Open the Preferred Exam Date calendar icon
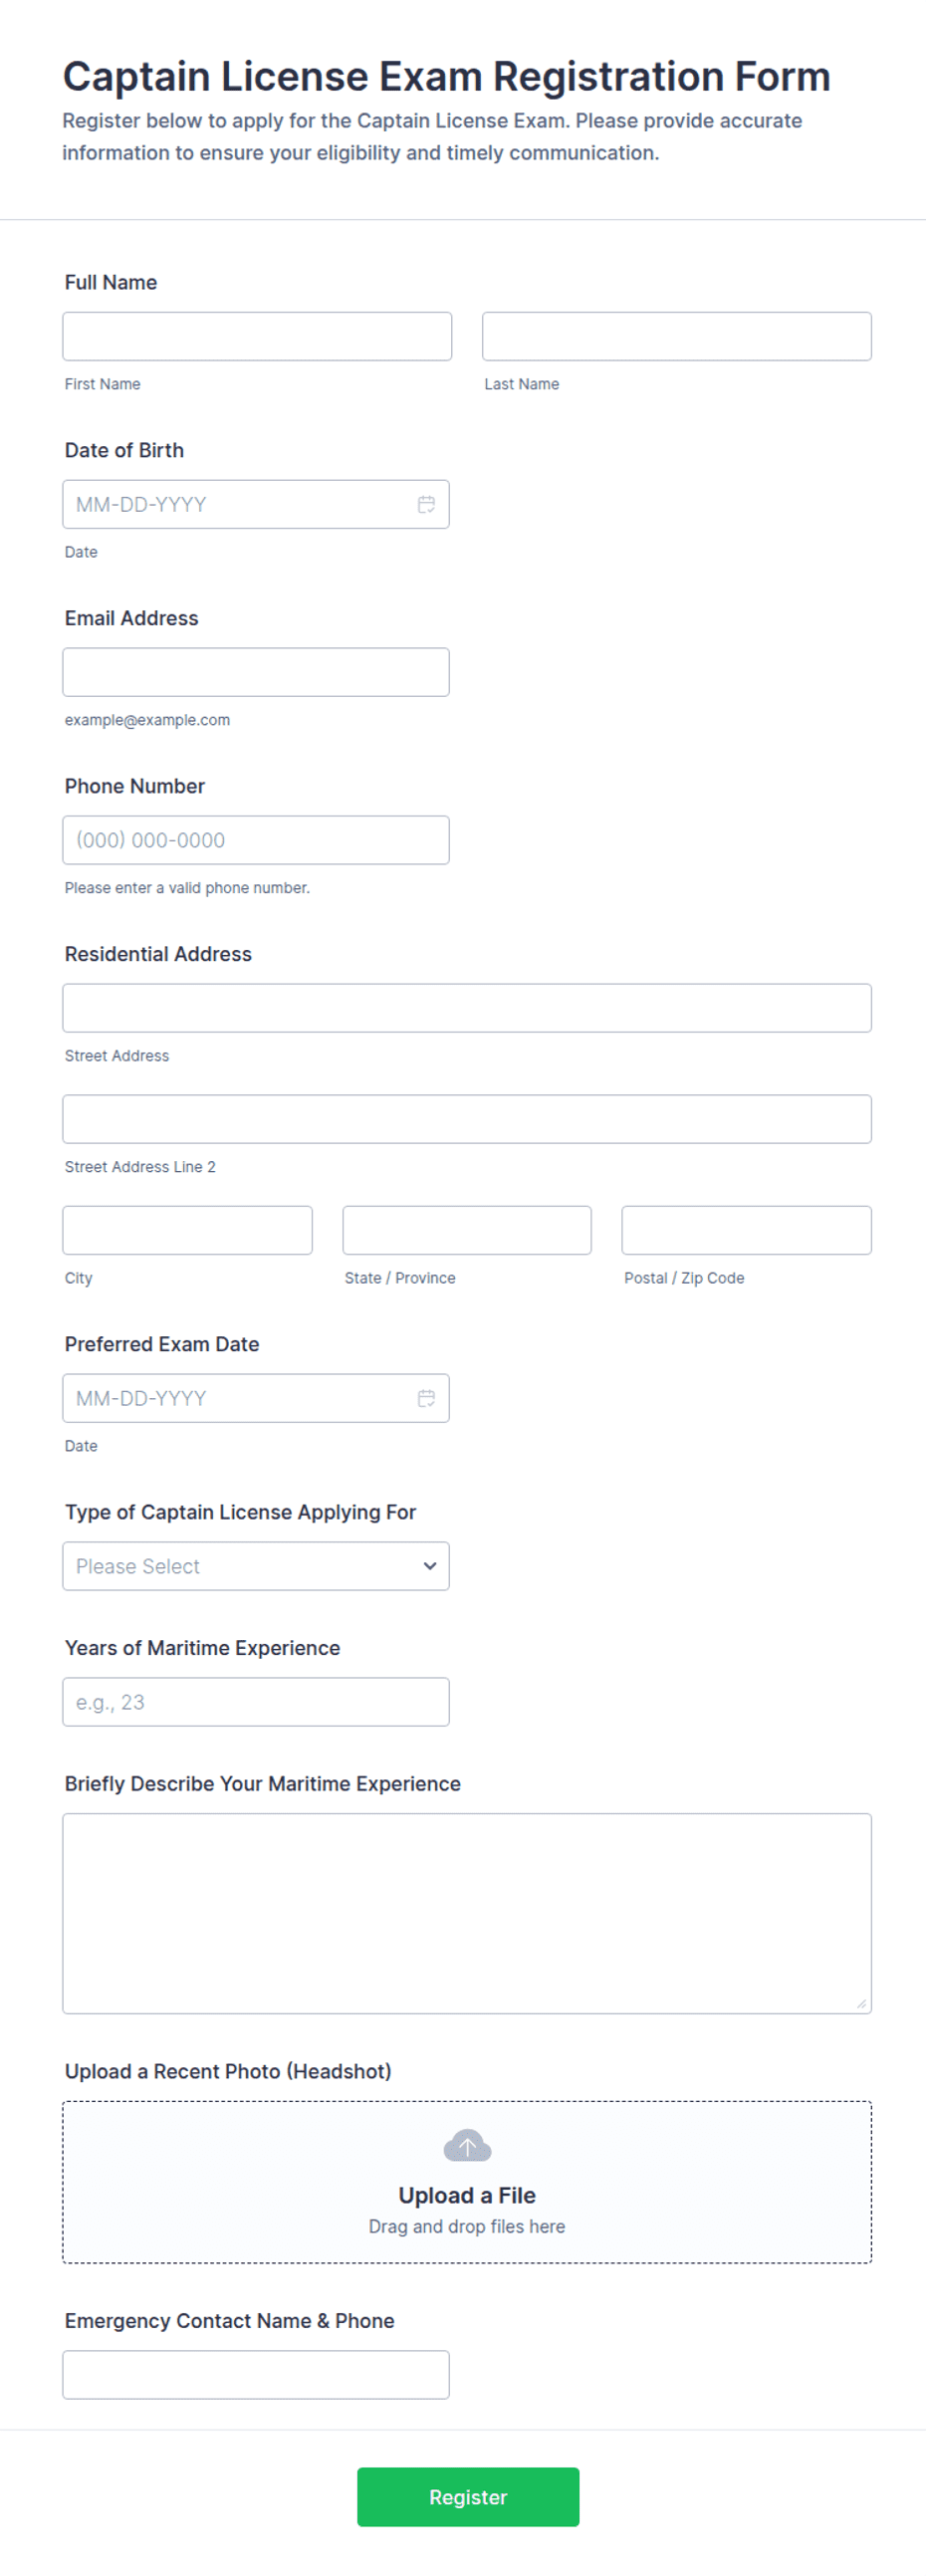 click(x=426, y=1398)
